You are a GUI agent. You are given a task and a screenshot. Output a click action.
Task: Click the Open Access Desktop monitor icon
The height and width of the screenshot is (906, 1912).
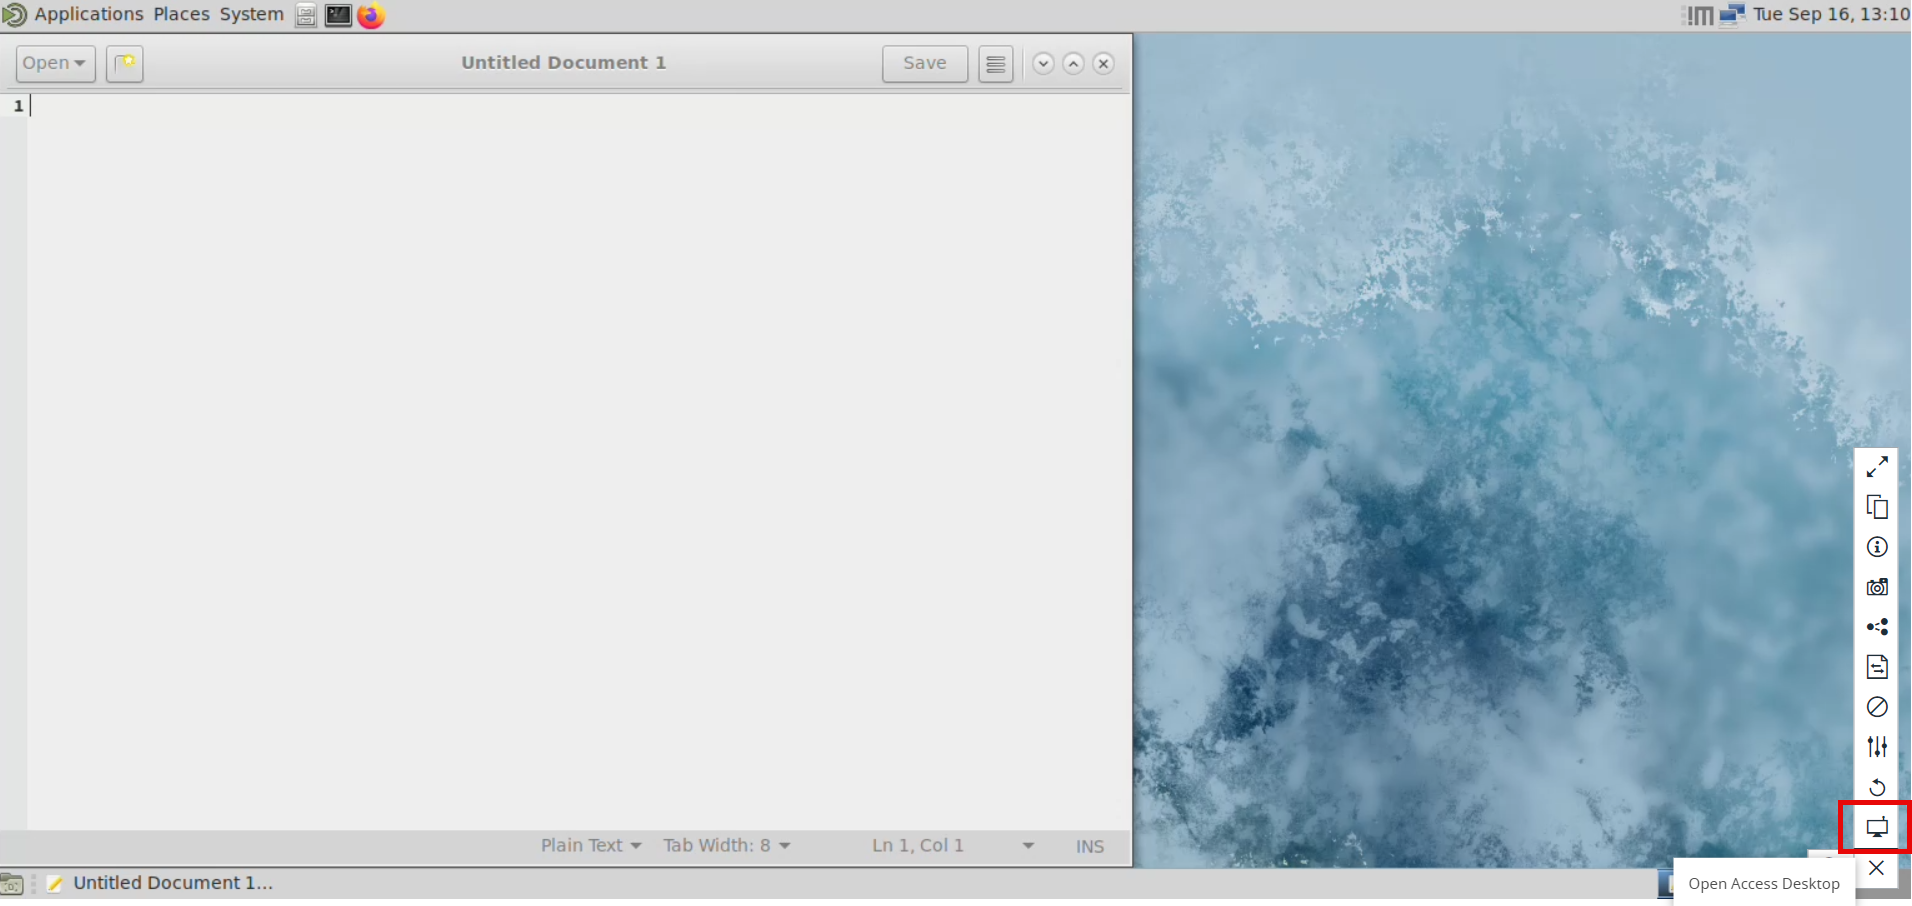(x=1877, y=827)
